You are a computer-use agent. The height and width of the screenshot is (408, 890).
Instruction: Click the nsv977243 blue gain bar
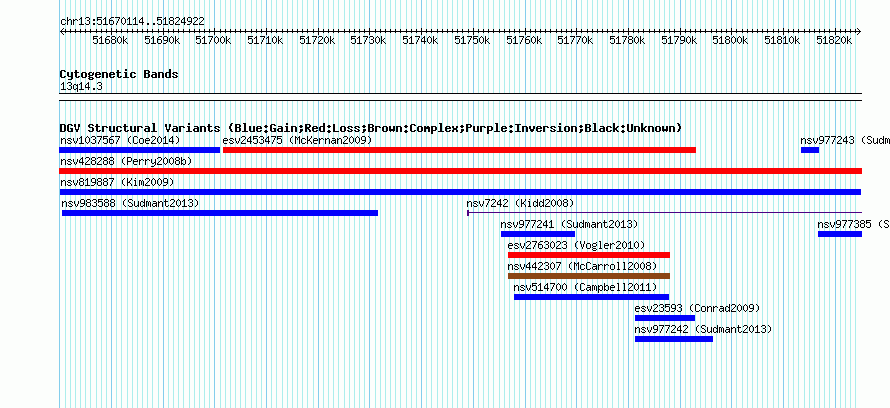[810, 150]
